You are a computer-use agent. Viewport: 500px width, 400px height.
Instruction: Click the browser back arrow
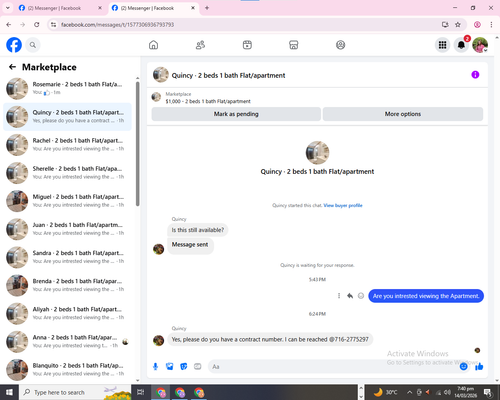click(x=9, y=25)
